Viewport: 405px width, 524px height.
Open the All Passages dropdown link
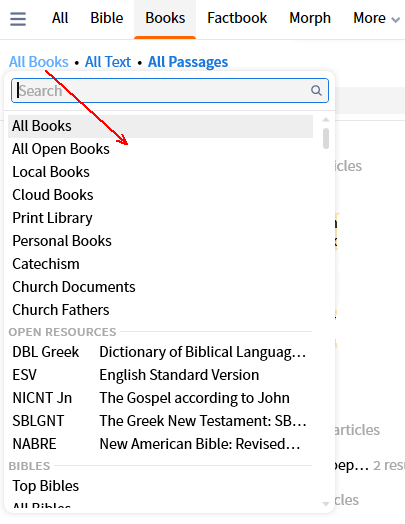pyautogui.click(x=188, y=62)
